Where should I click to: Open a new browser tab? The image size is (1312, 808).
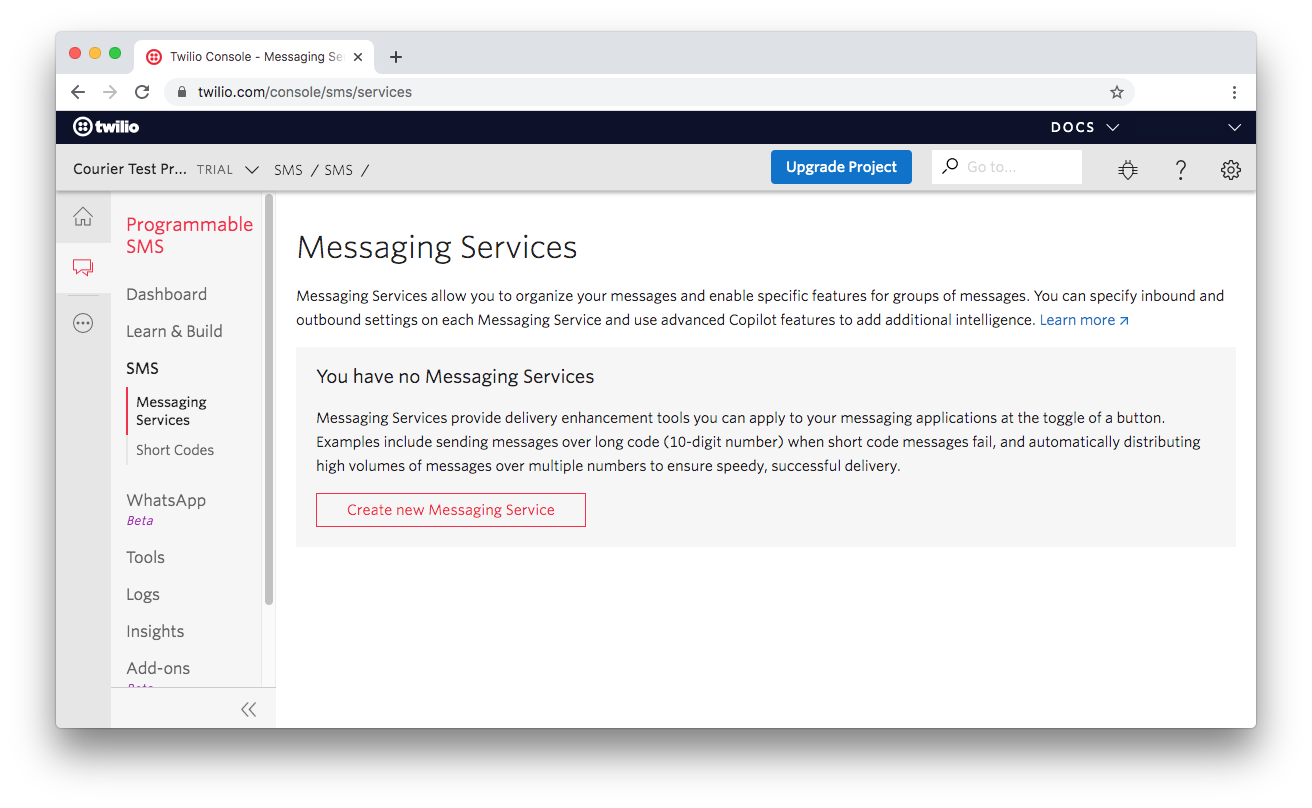pyautogui.click(x=396, y=57)
